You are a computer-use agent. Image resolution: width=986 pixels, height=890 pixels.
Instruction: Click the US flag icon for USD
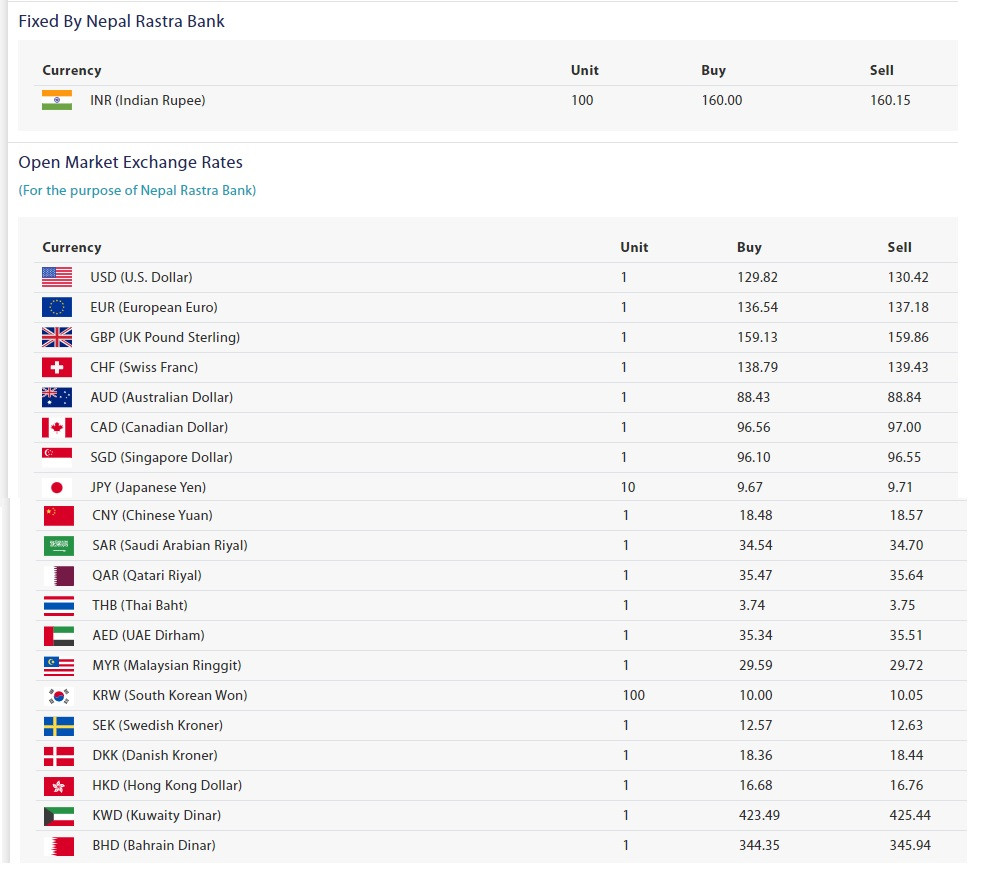click(x=57, y=277)
